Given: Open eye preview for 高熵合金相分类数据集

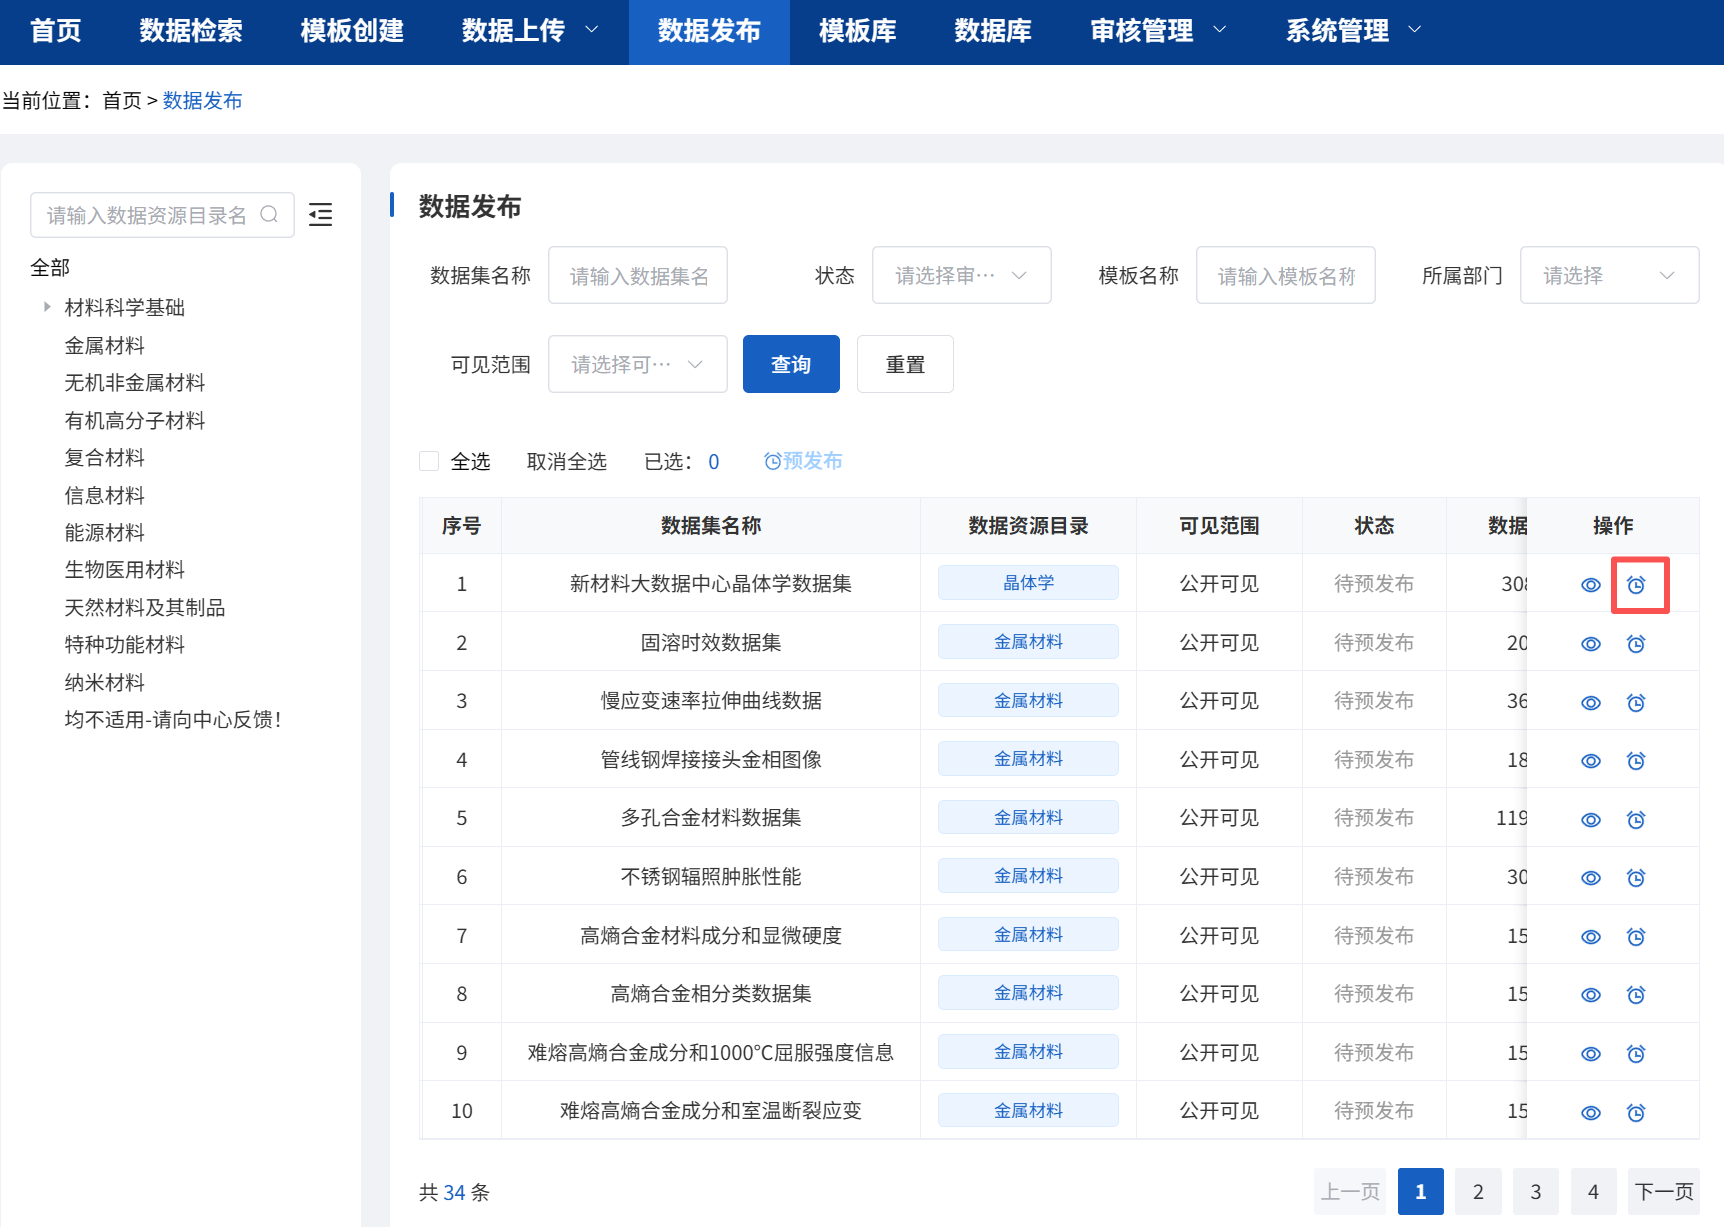Looking at the screenshot, I should coord(1591,994).
